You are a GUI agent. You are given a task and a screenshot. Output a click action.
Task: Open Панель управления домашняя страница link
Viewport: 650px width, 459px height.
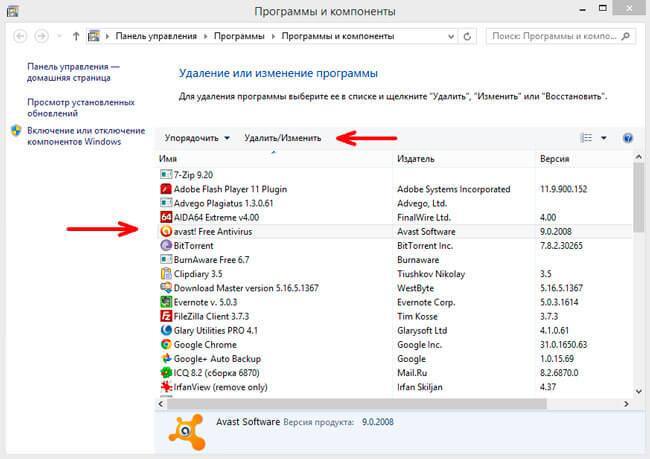(73, 72)
